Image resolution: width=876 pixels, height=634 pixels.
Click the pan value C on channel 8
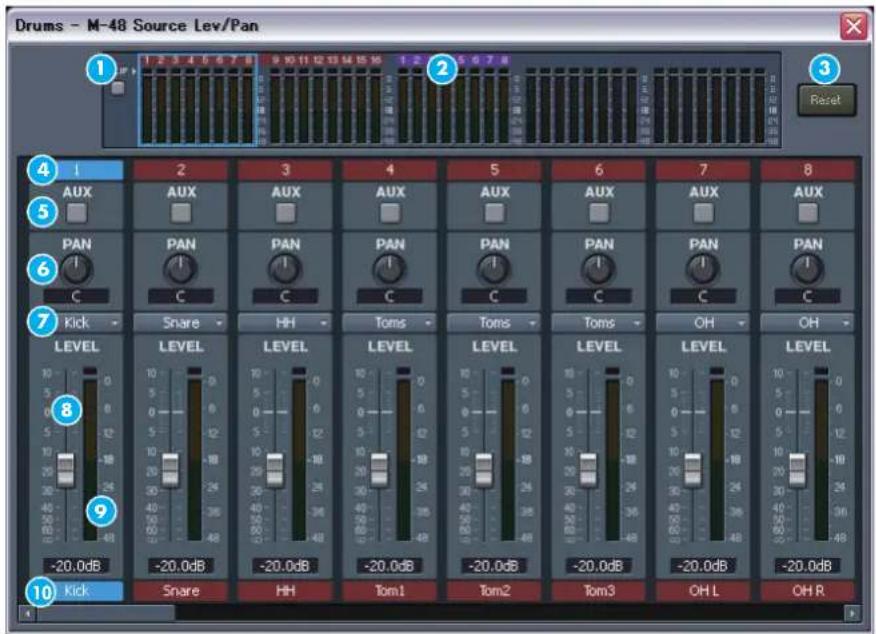point(808,296)
